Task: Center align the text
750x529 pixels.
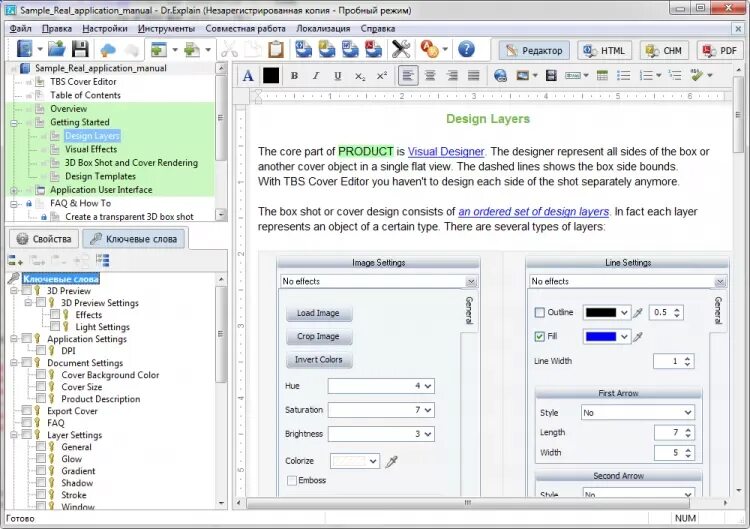Action: pyautogui.click(x=430, y=76)
